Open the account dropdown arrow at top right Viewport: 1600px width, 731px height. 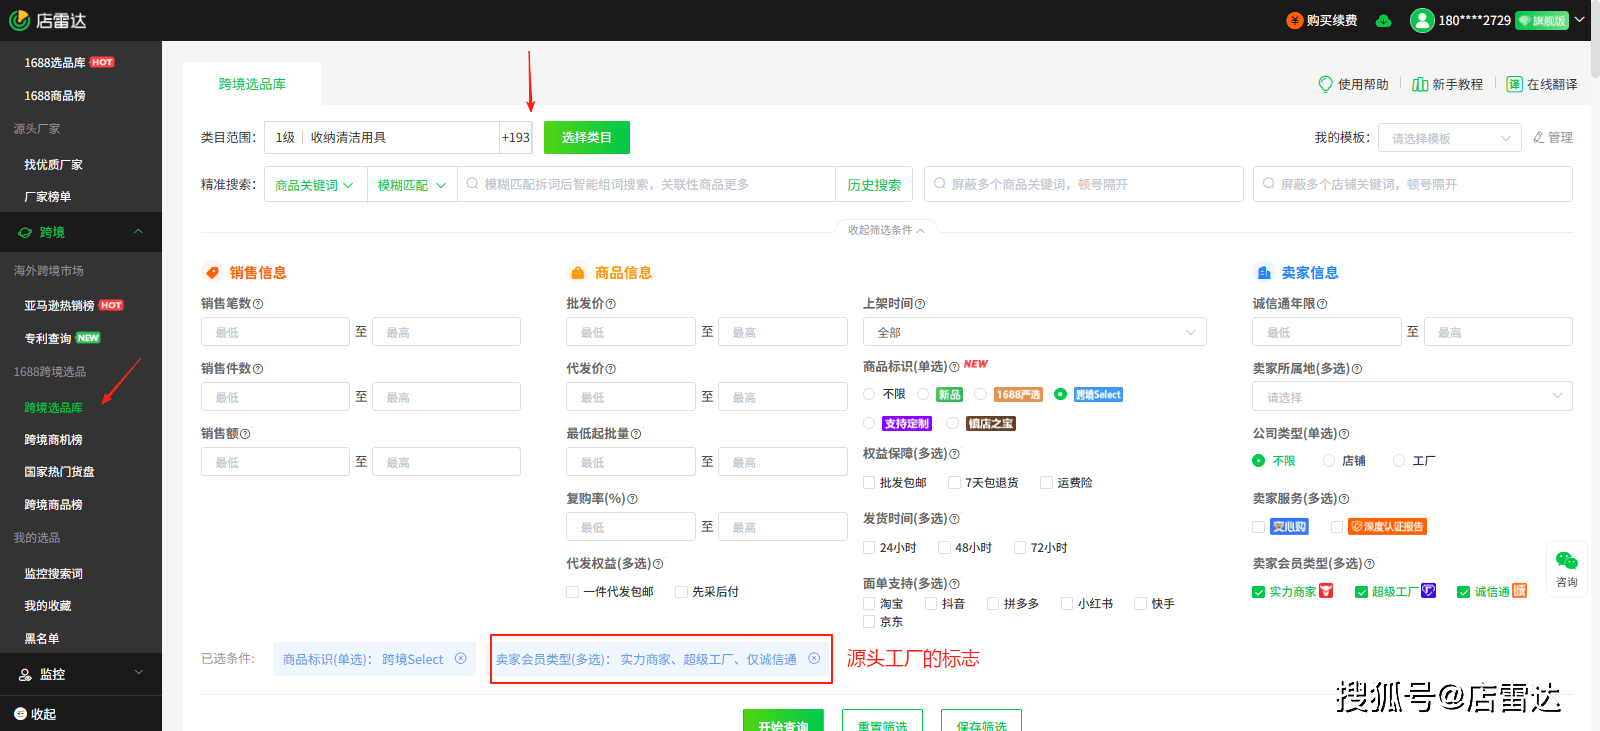[x=1580, y=20]
